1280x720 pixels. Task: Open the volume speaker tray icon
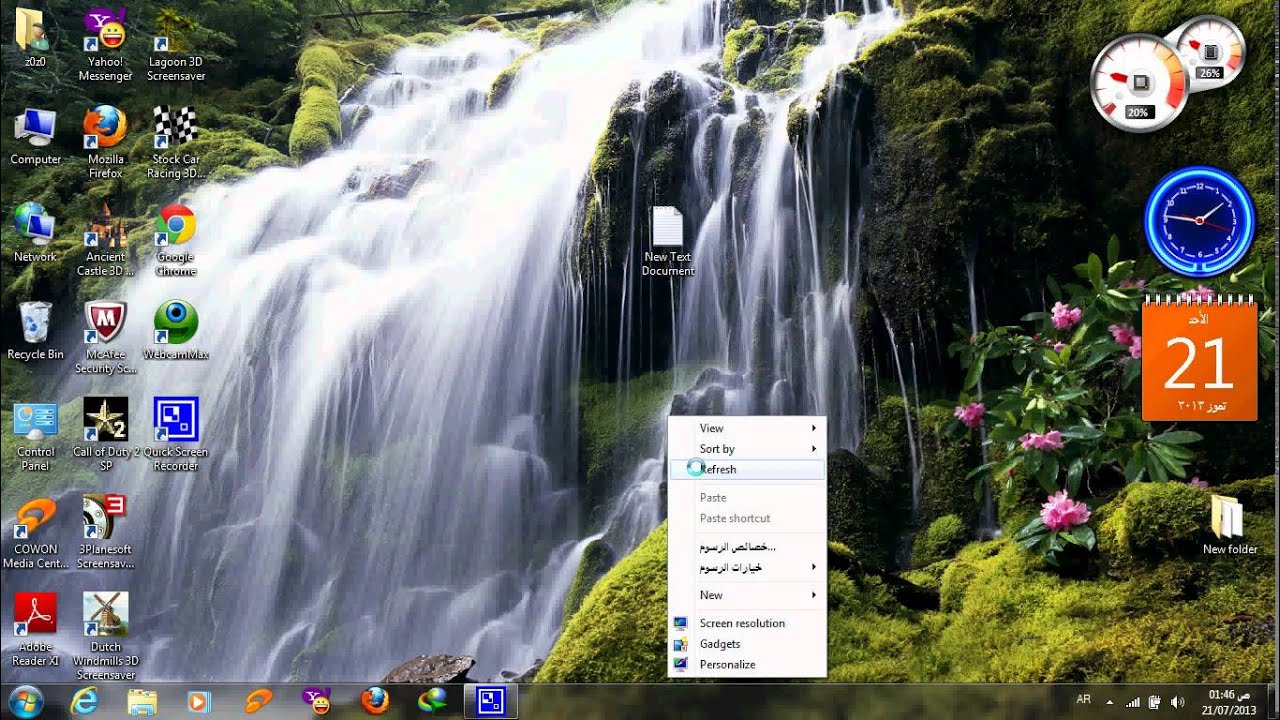coord(1176,702)
